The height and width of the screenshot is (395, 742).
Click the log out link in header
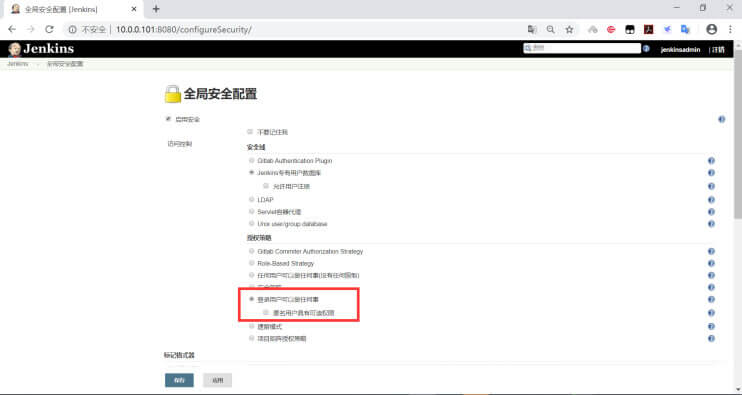pyautogui.click(x=717, y=49)
